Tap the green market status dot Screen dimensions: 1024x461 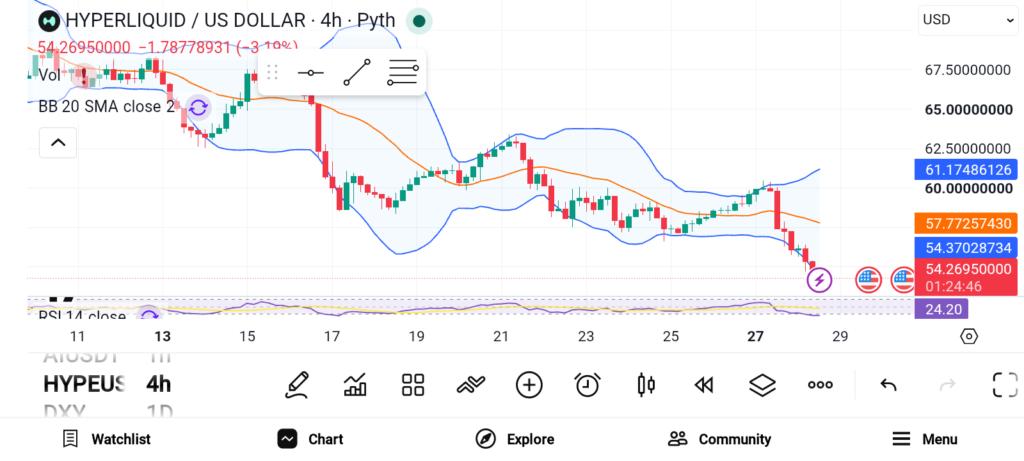click(419, 21)
